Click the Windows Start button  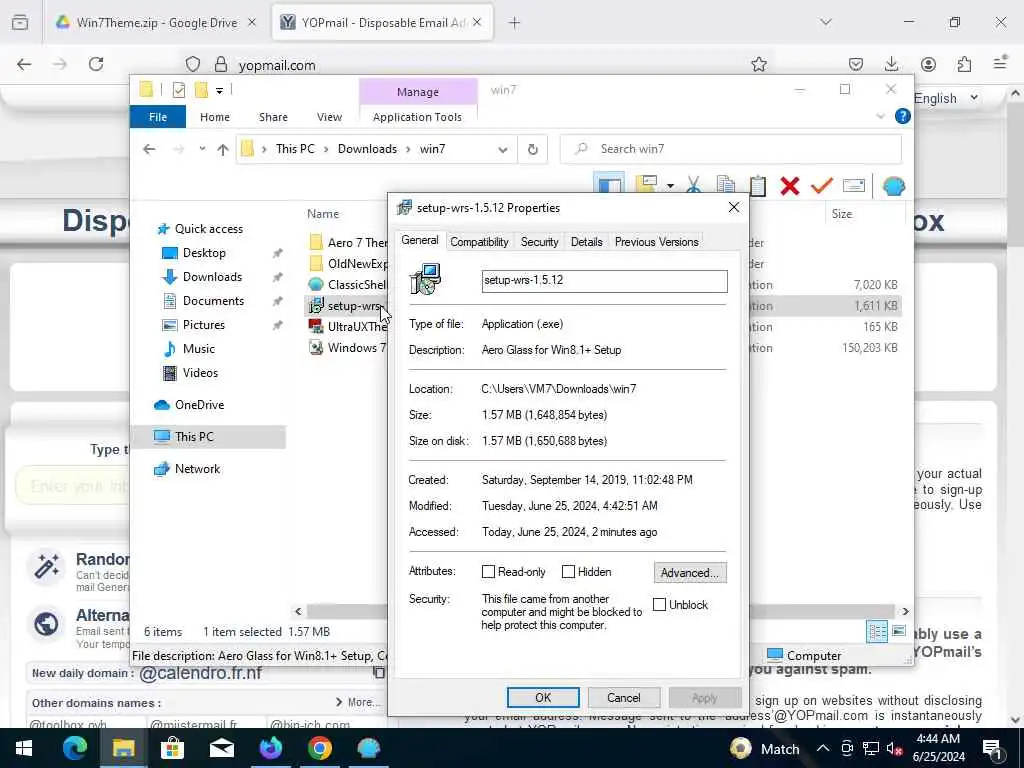coord(24,748)
